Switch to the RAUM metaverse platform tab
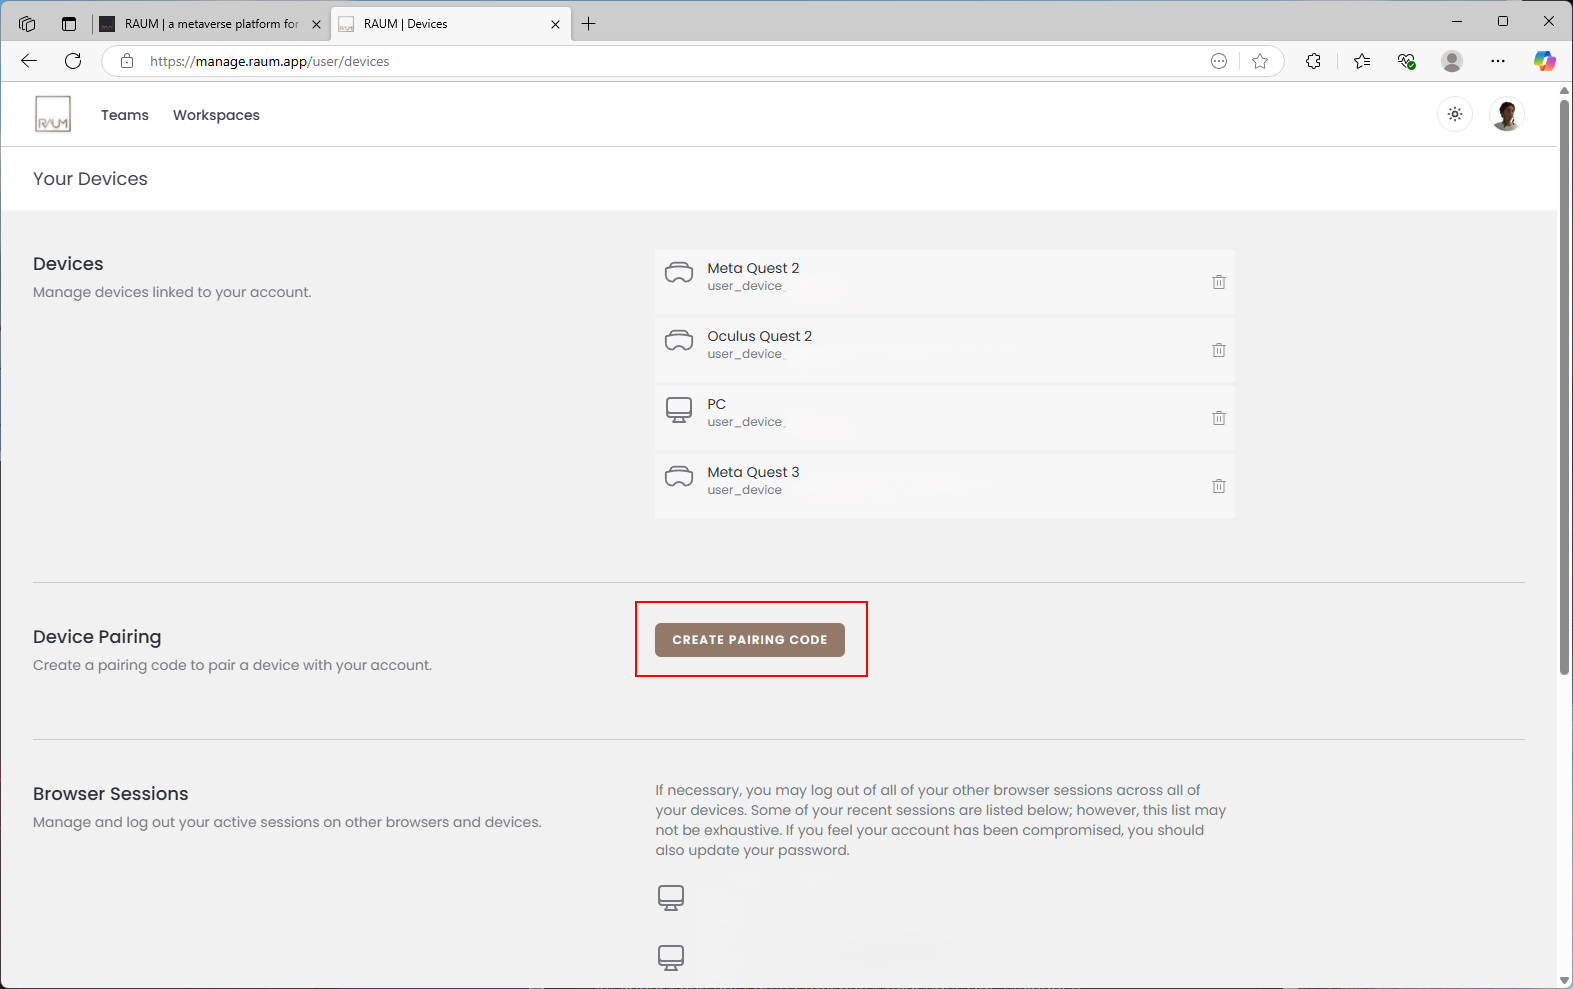Screen dimensions: 1573x989 [x=211, y=24]
